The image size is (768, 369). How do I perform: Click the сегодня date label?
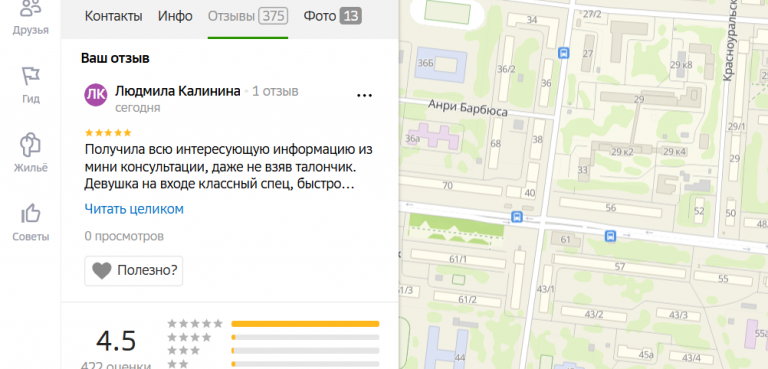coord(138,108)
